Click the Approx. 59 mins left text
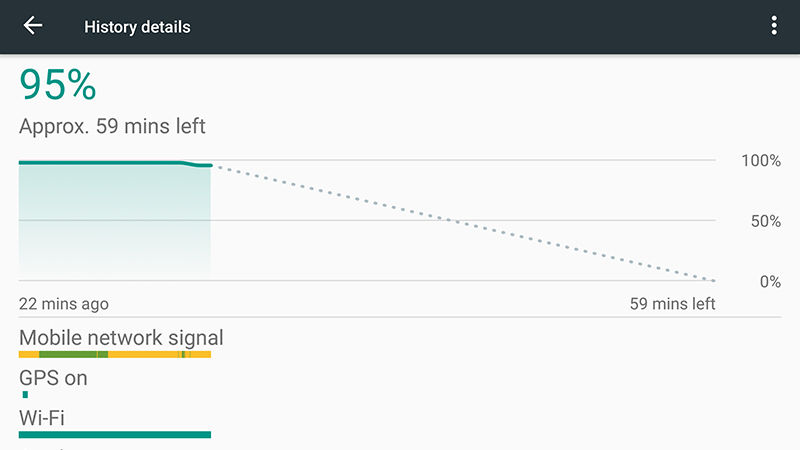800x450 pixels. click(112, 126)
